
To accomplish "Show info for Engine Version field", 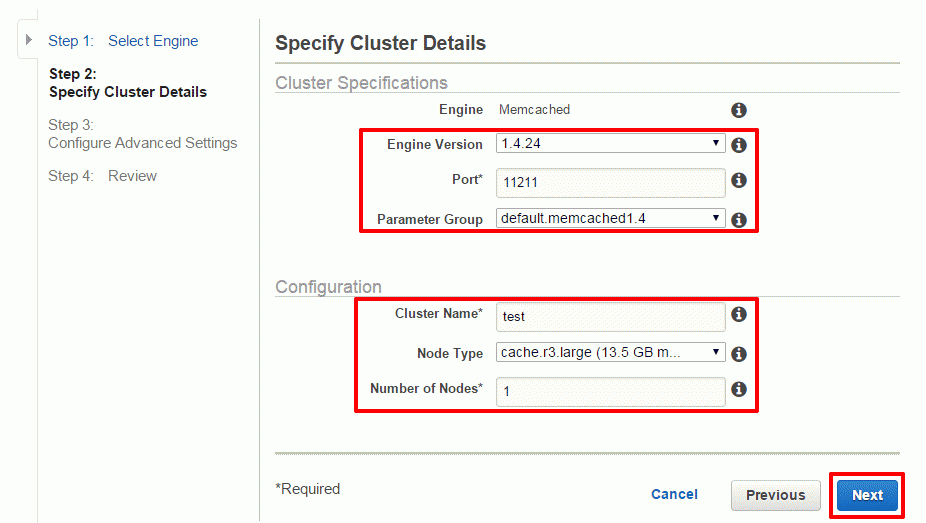I will (x=738, y=145).
